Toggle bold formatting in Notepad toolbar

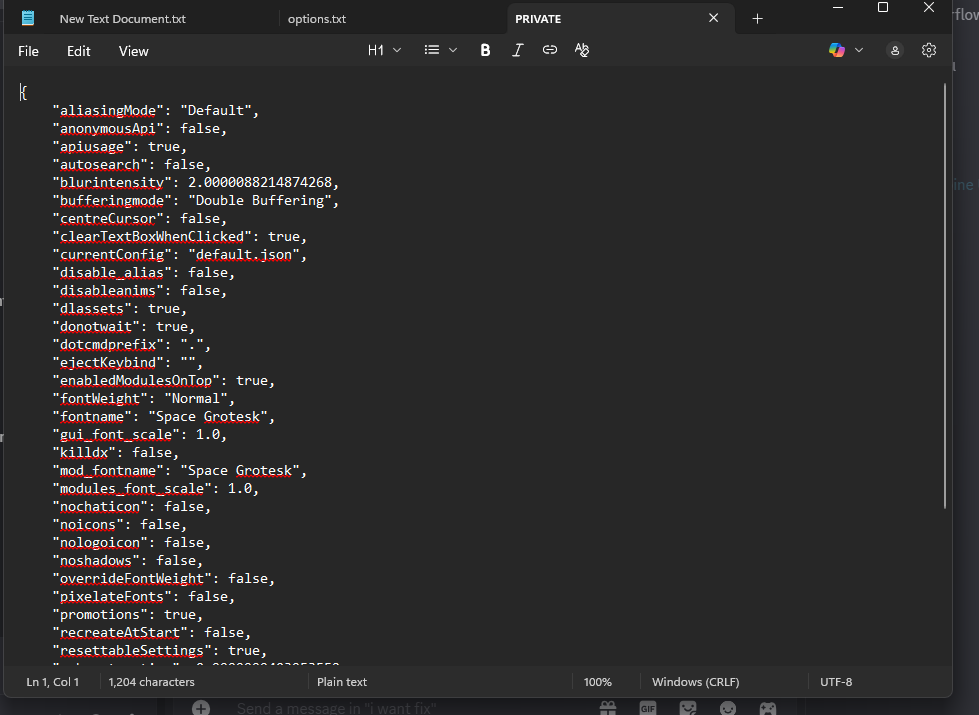pyautogui.click(x=485, y=51)
